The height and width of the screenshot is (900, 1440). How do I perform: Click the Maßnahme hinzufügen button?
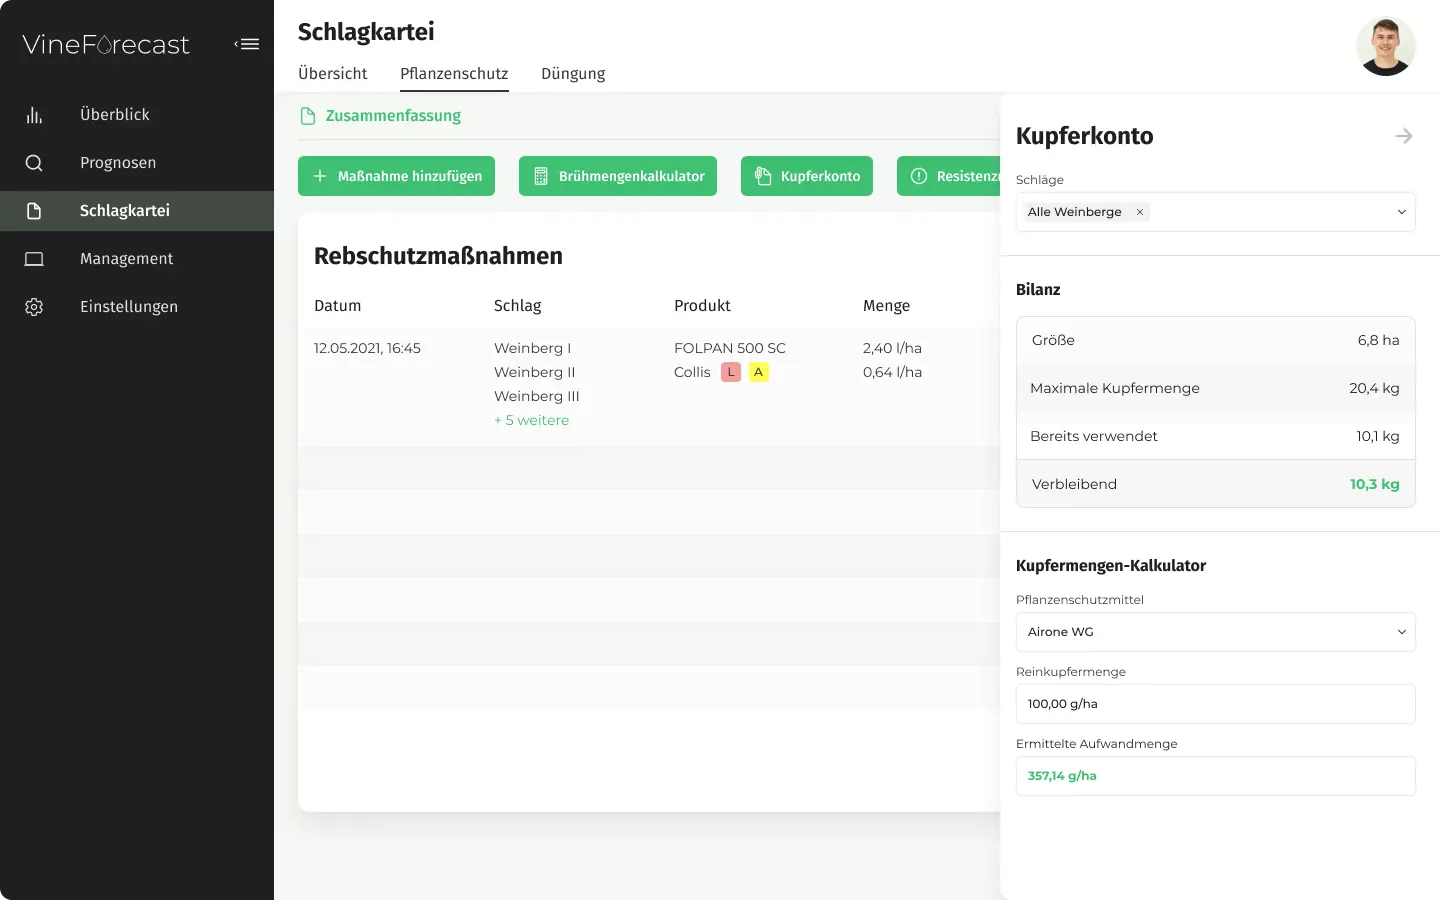tap(396, 176)
